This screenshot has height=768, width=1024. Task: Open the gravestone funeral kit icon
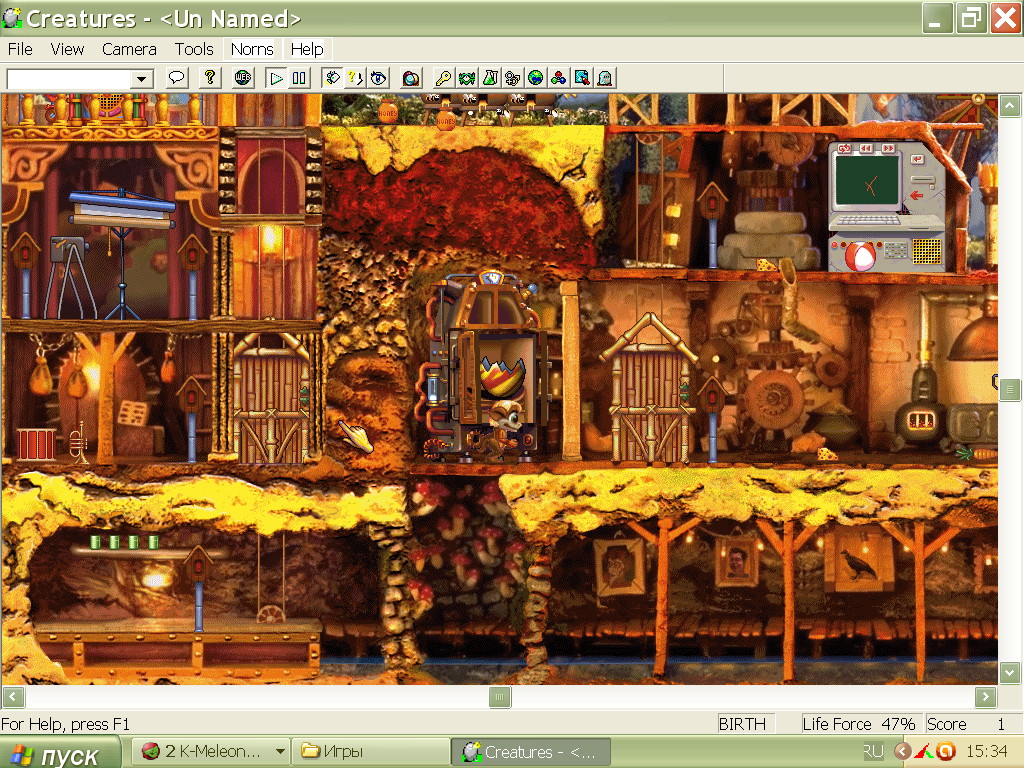coord(605,78)
